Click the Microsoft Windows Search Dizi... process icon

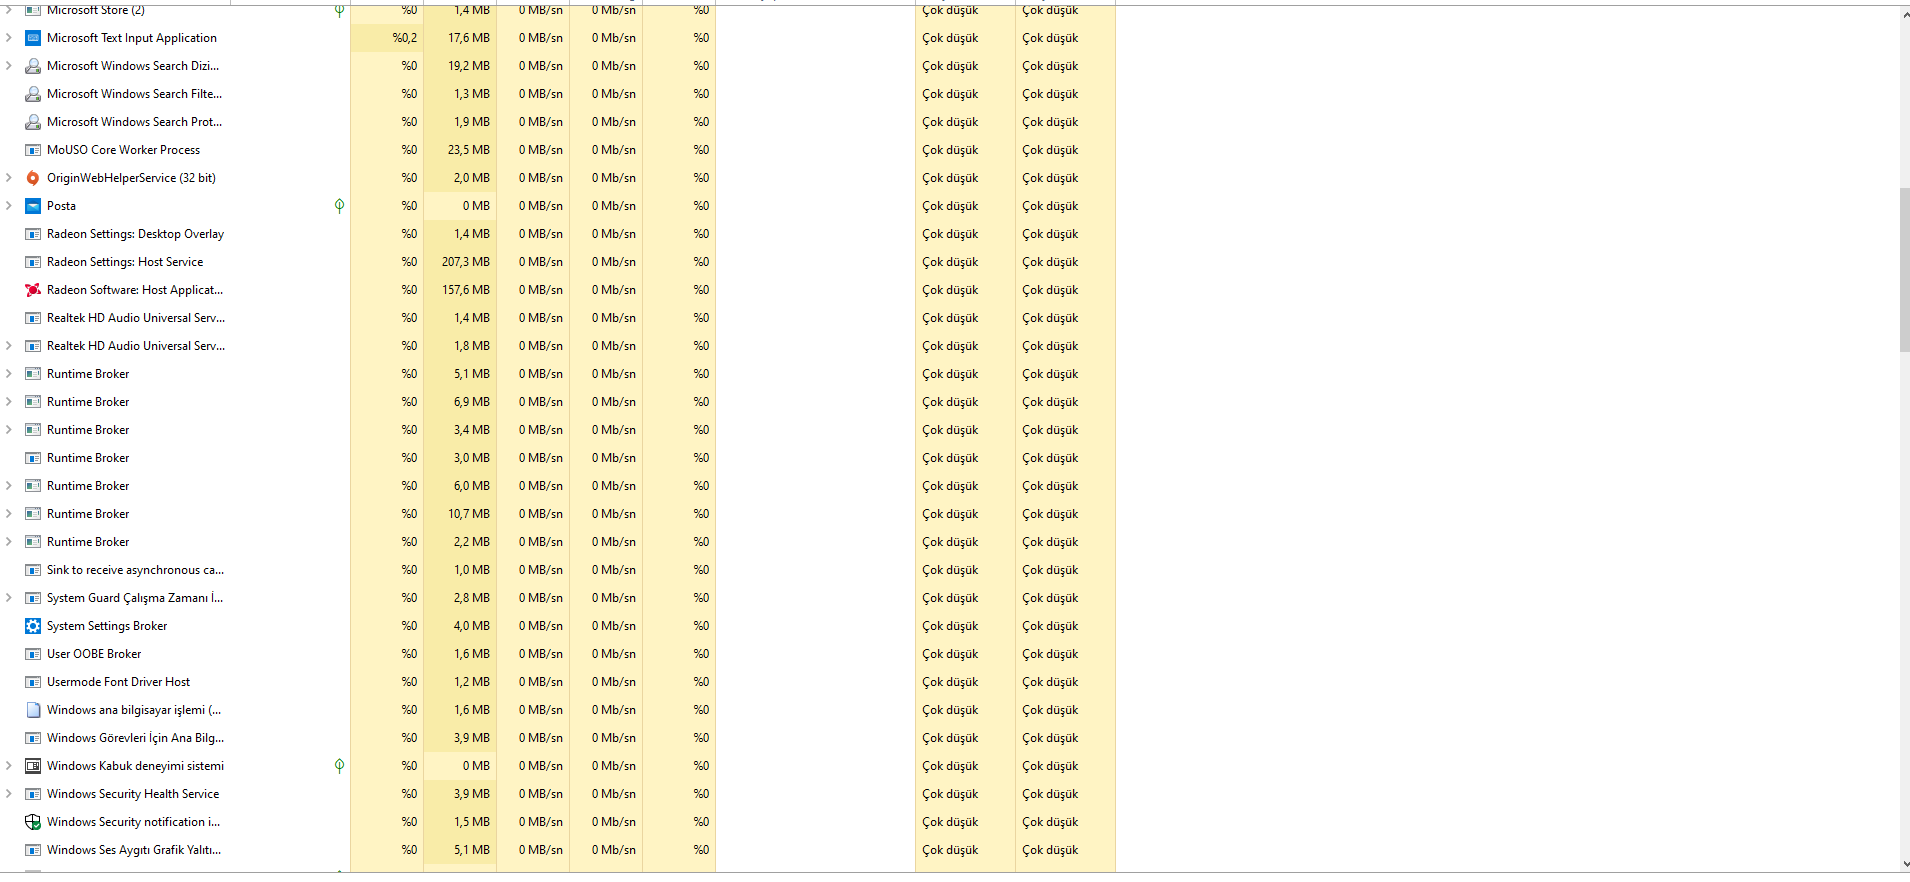(33, 66)
